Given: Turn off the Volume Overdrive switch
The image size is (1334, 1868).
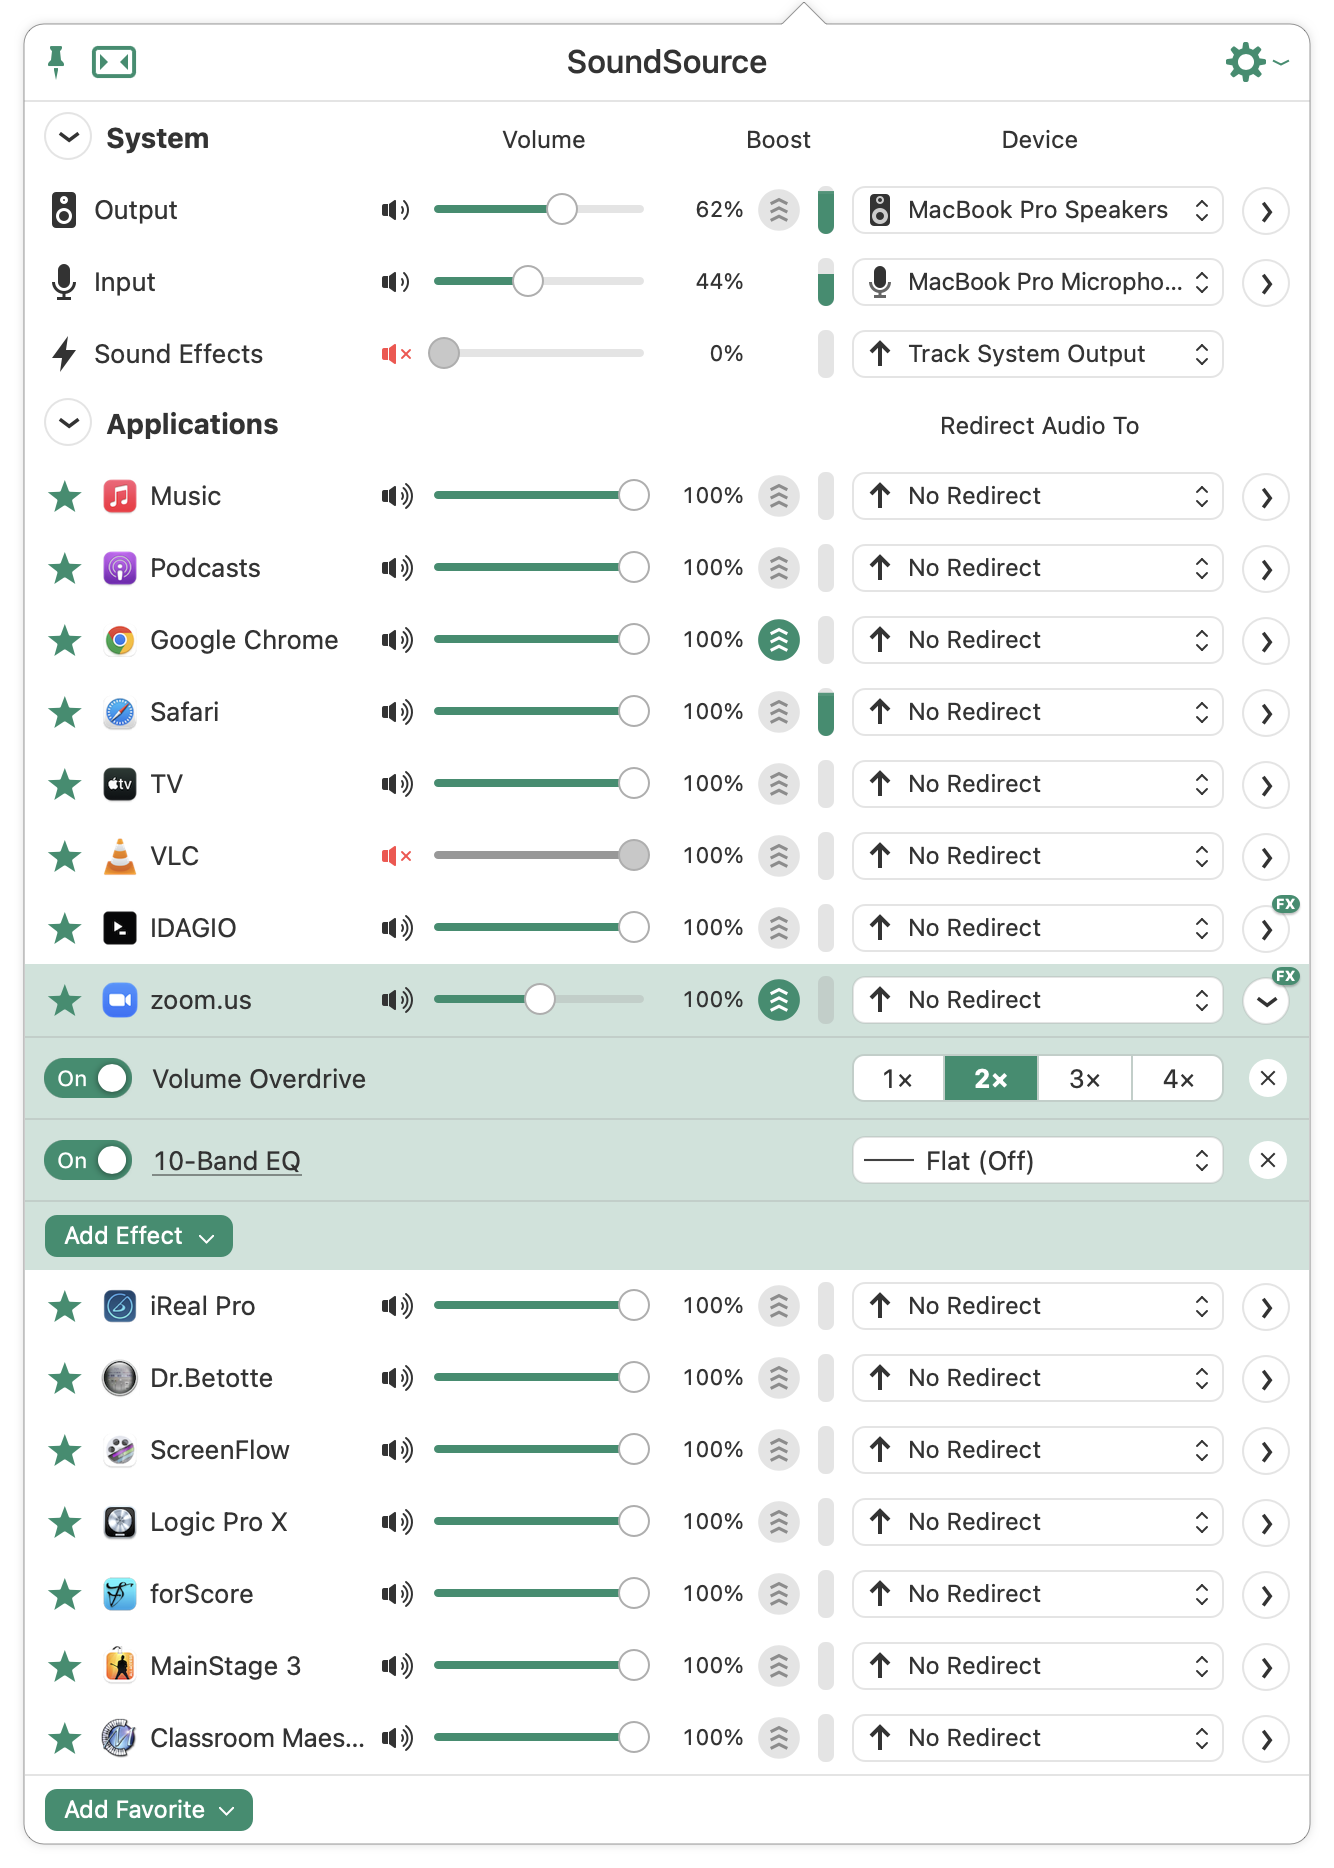Looking at the screenshot, I should pyautogui.click(x=88, y=1078).
